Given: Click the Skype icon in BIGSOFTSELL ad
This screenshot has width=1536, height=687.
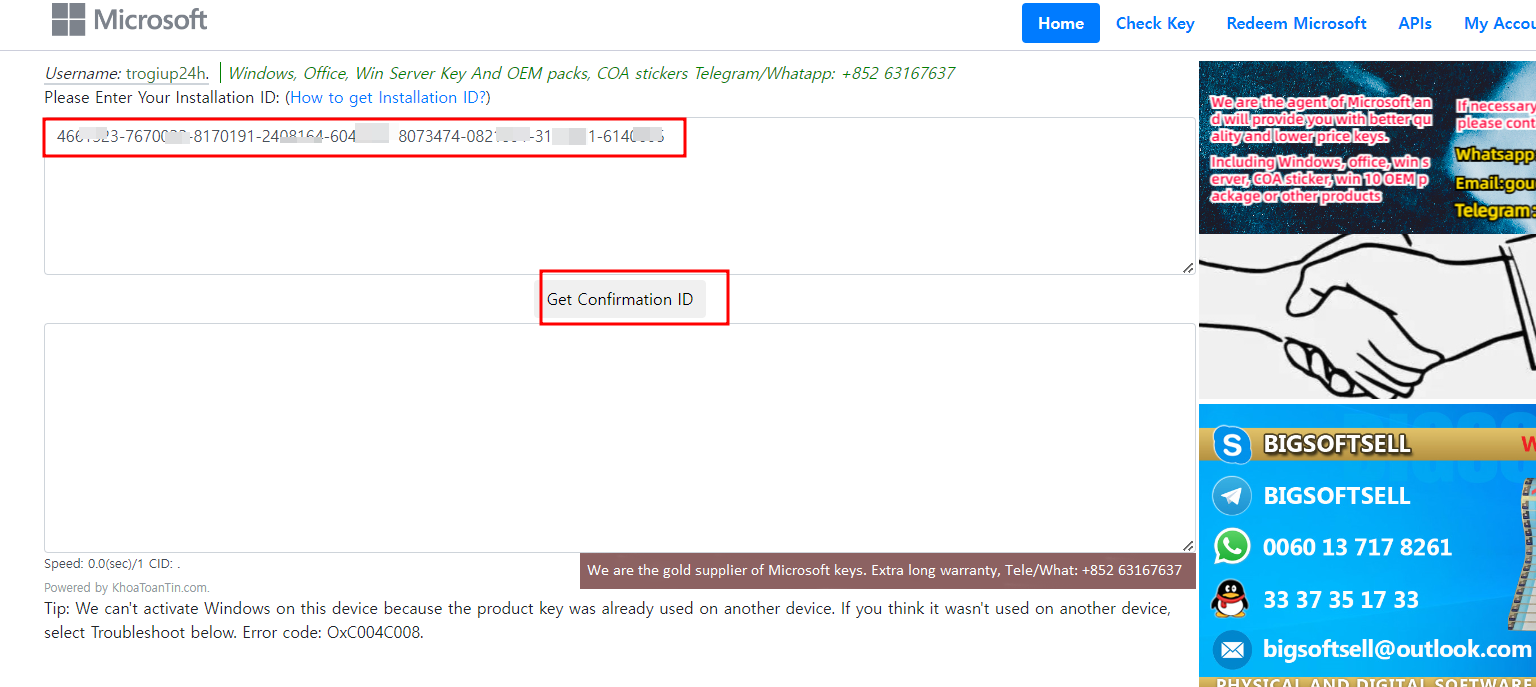Looking at the screenshot, I should tap(1232, 443).
